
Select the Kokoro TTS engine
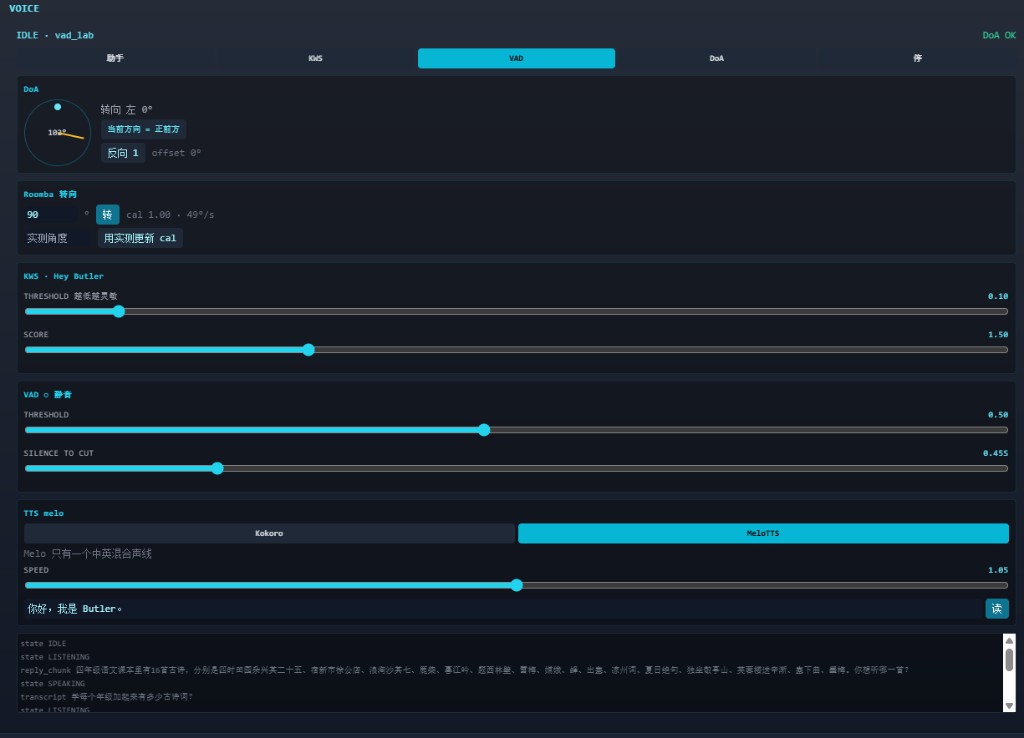(x=269, y=534)
